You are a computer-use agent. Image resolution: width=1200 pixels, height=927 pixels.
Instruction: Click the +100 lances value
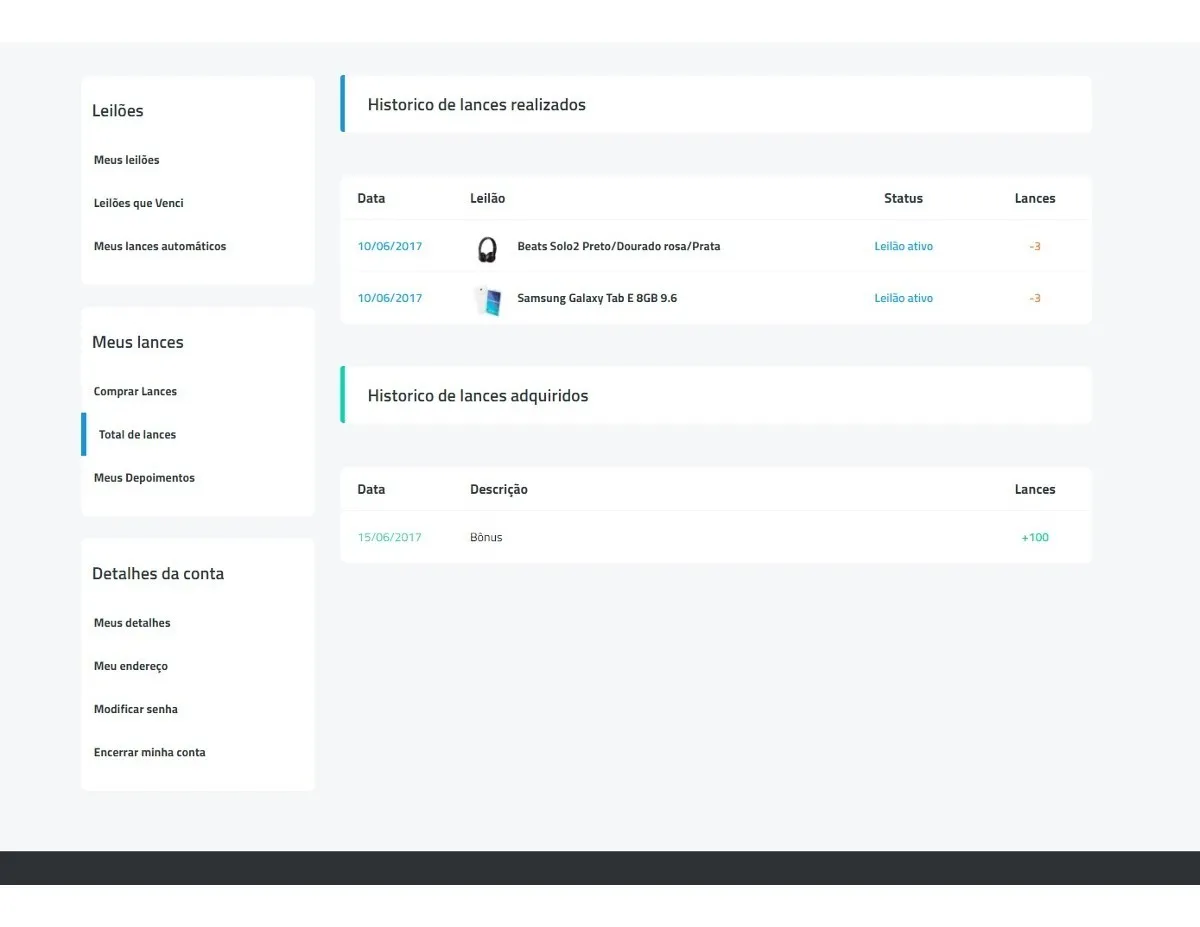point(1035,537)
